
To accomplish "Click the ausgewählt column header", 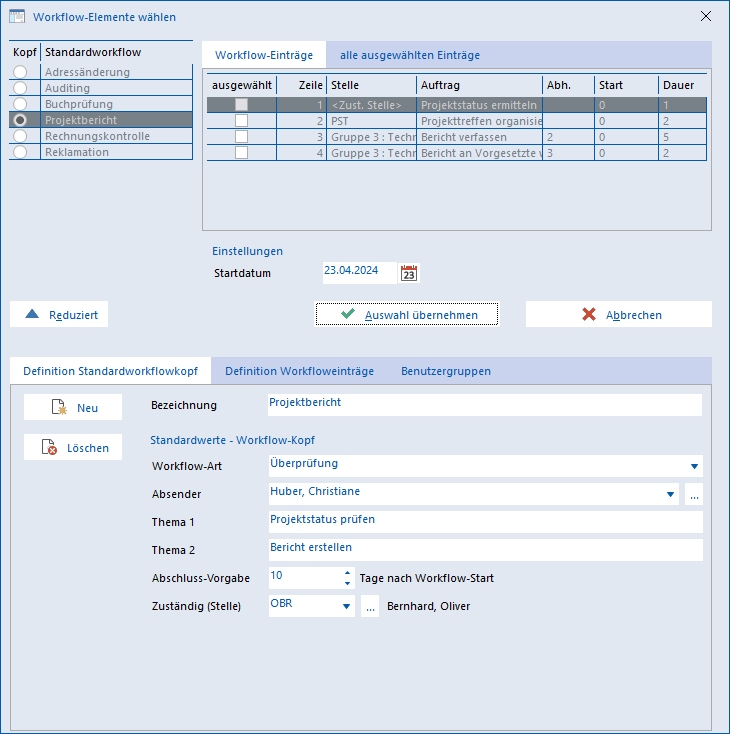I will 242,85.
